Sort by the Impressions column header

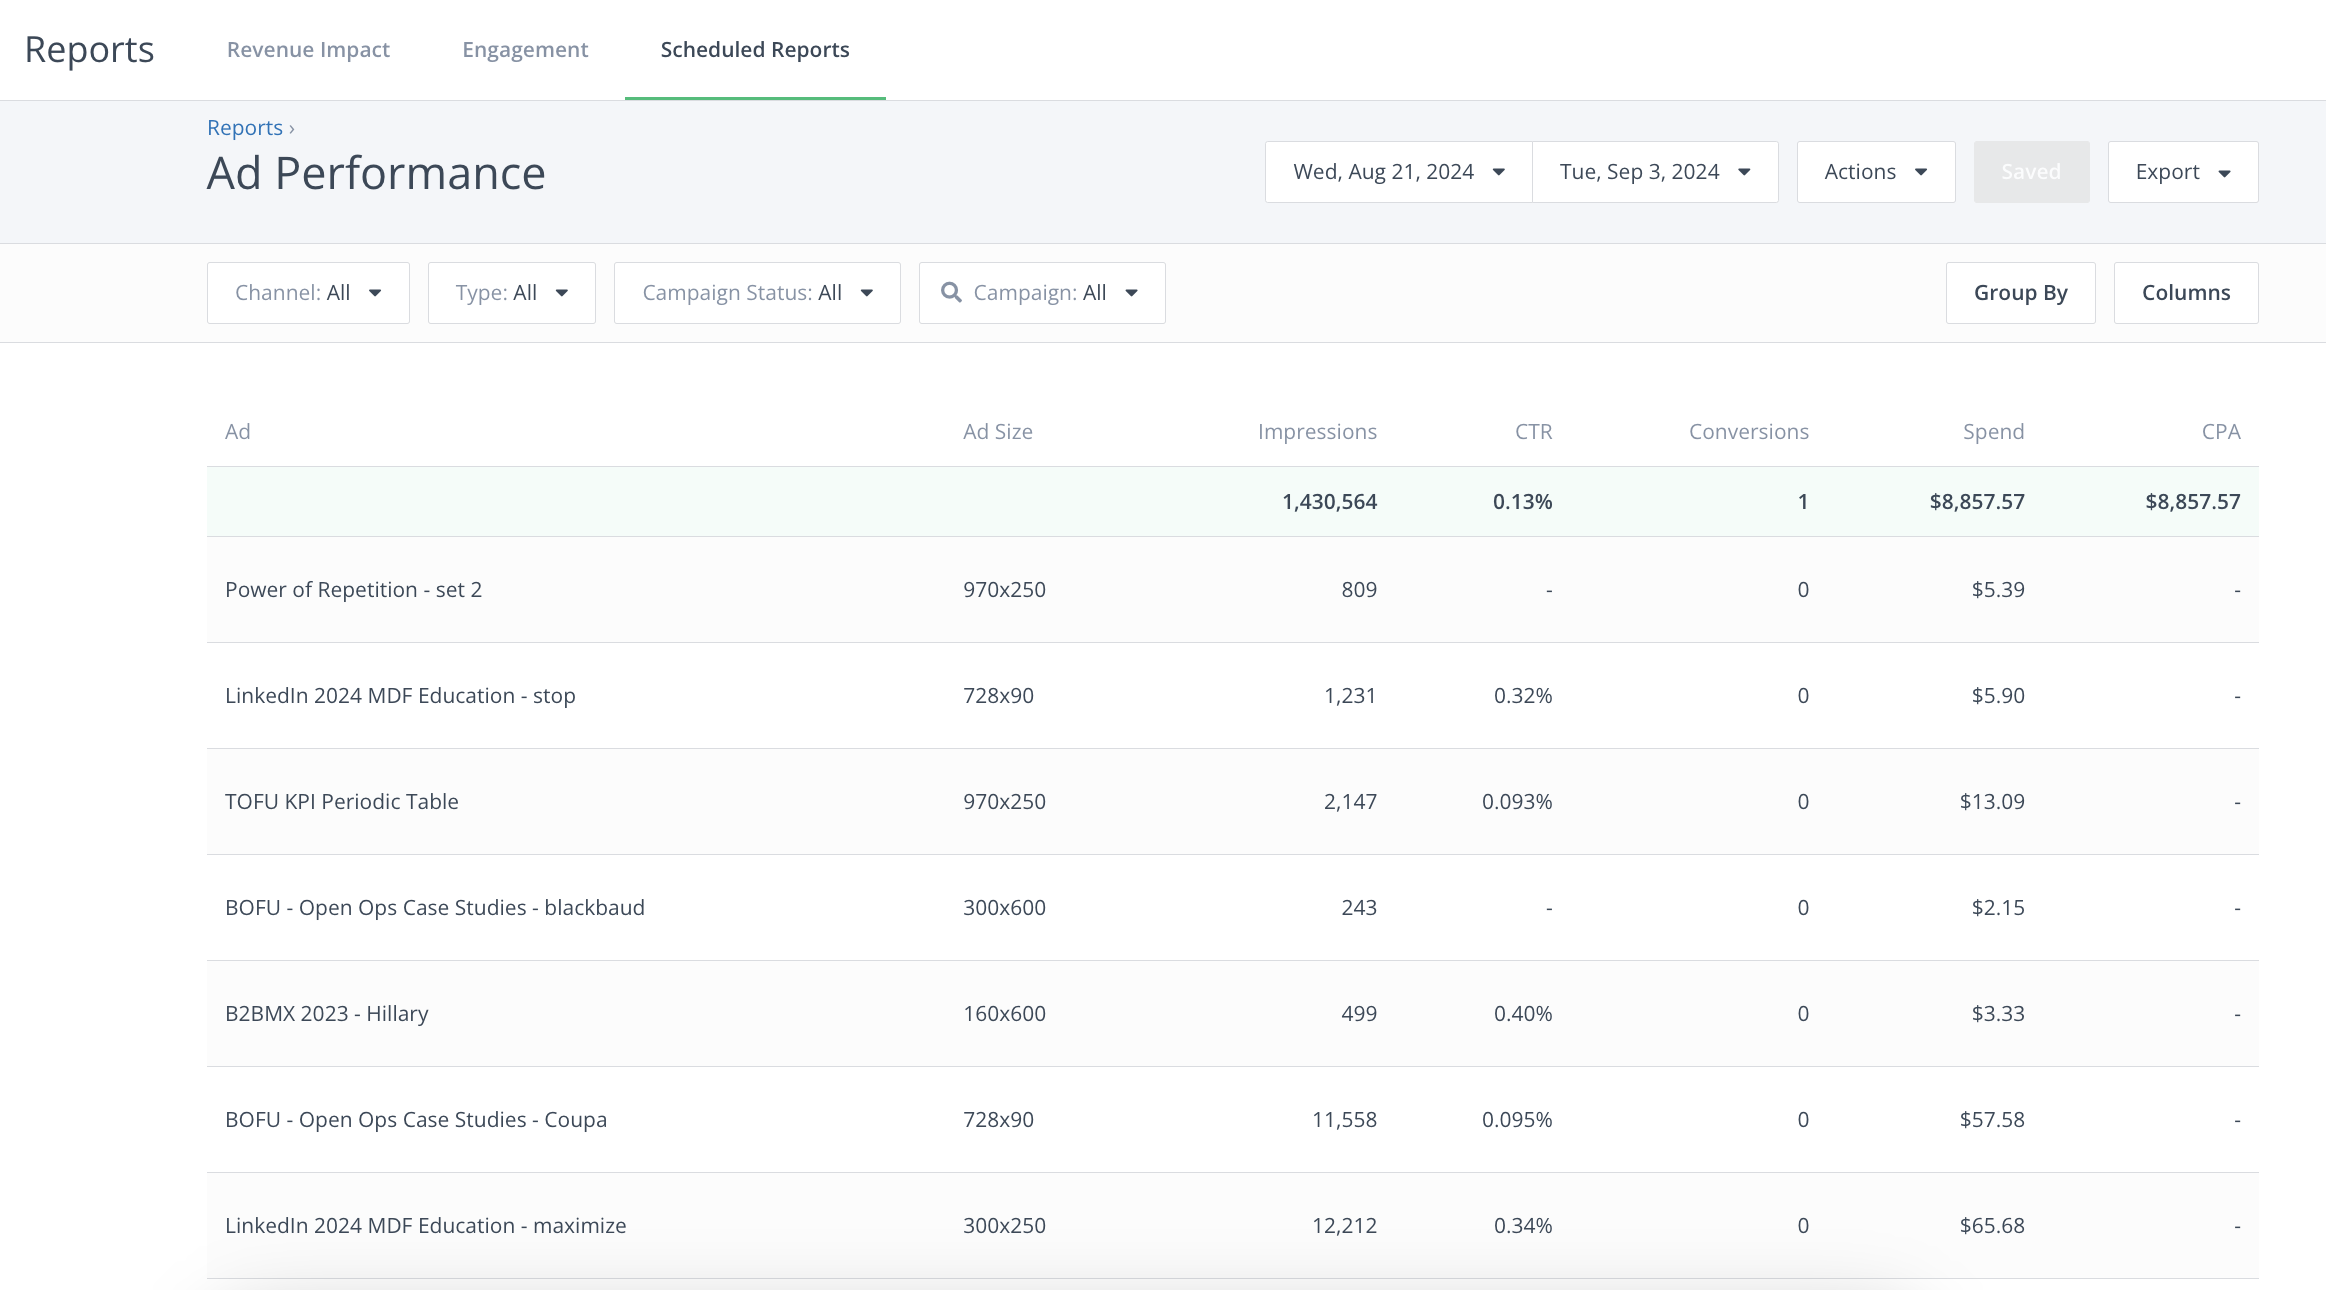click(1316, 432)
